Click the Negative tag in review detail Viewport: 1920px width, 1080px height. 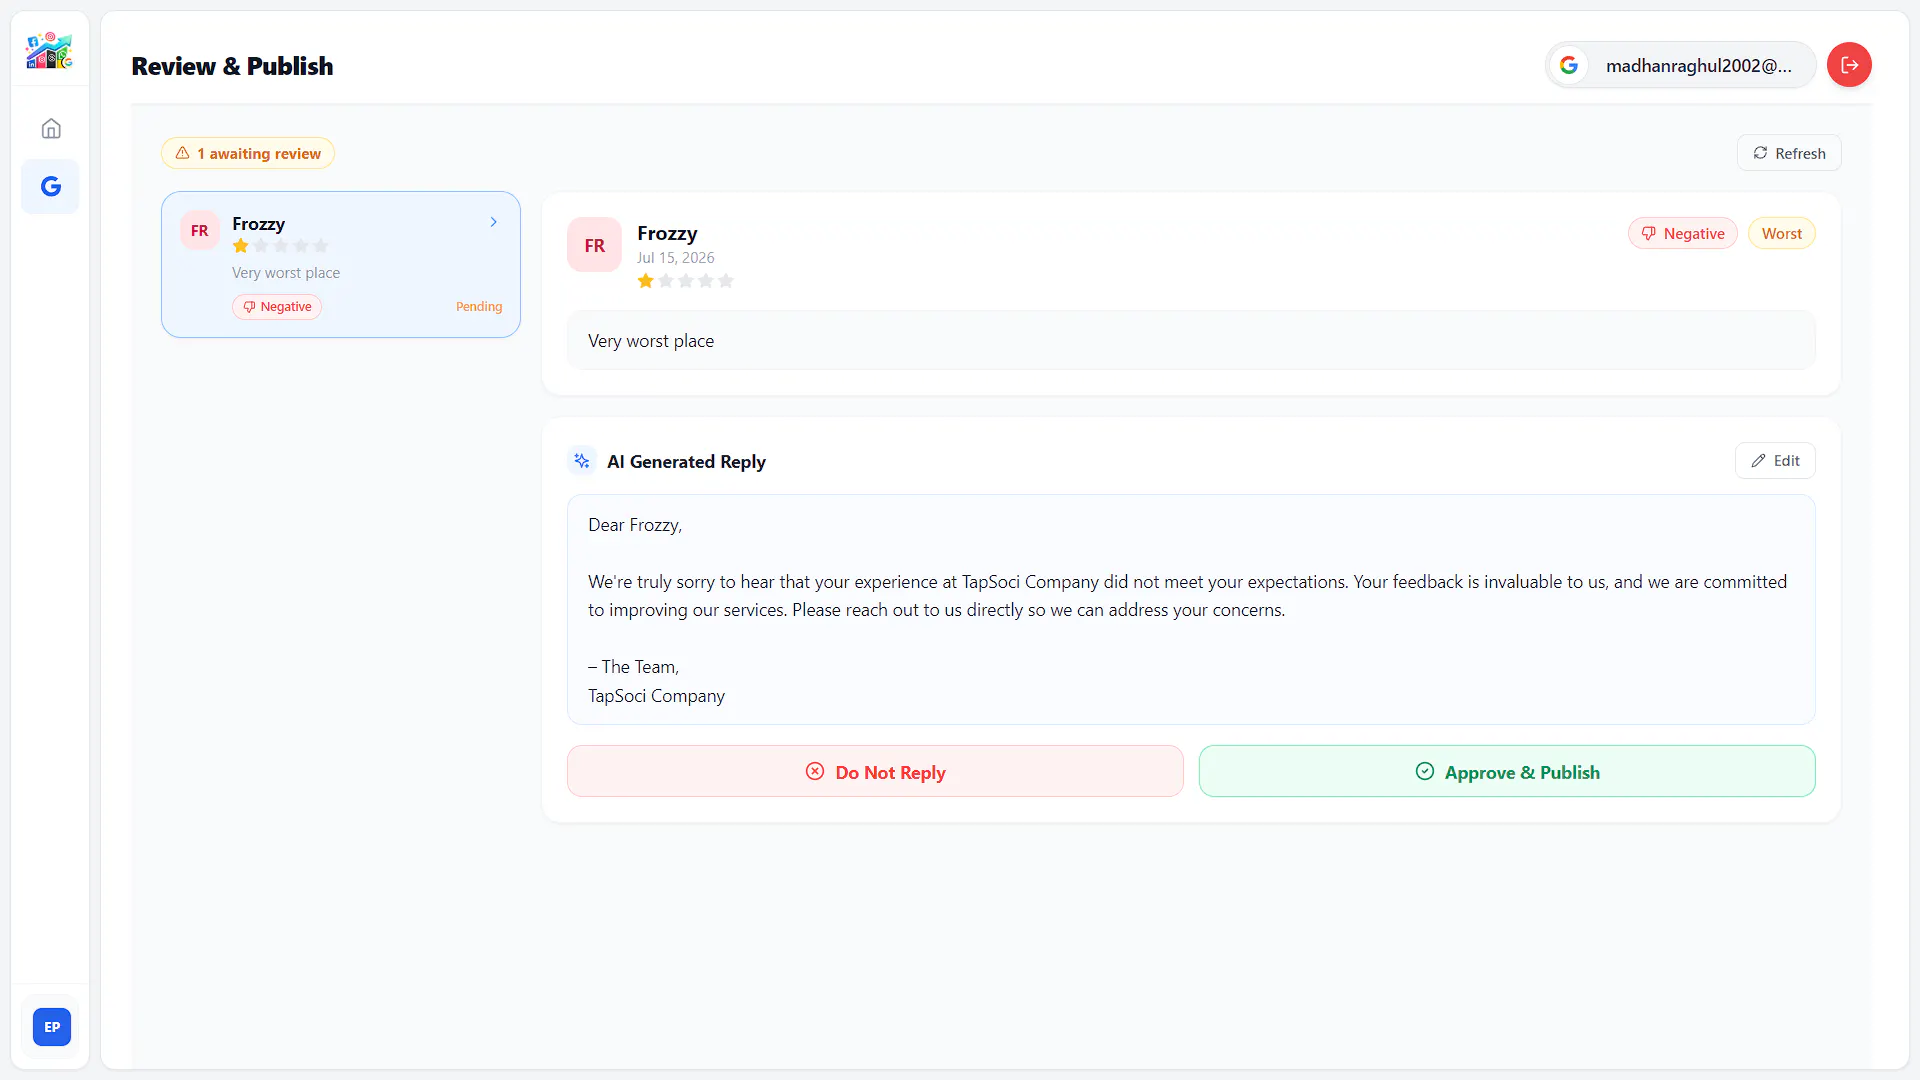[x=1683, y=233]
